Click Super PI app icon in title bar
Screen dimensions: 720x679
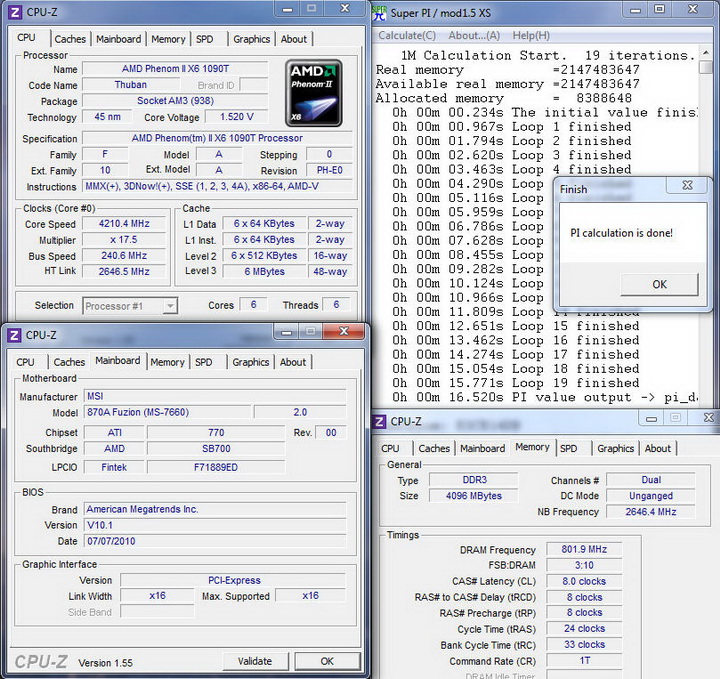[x=379, y=13]
